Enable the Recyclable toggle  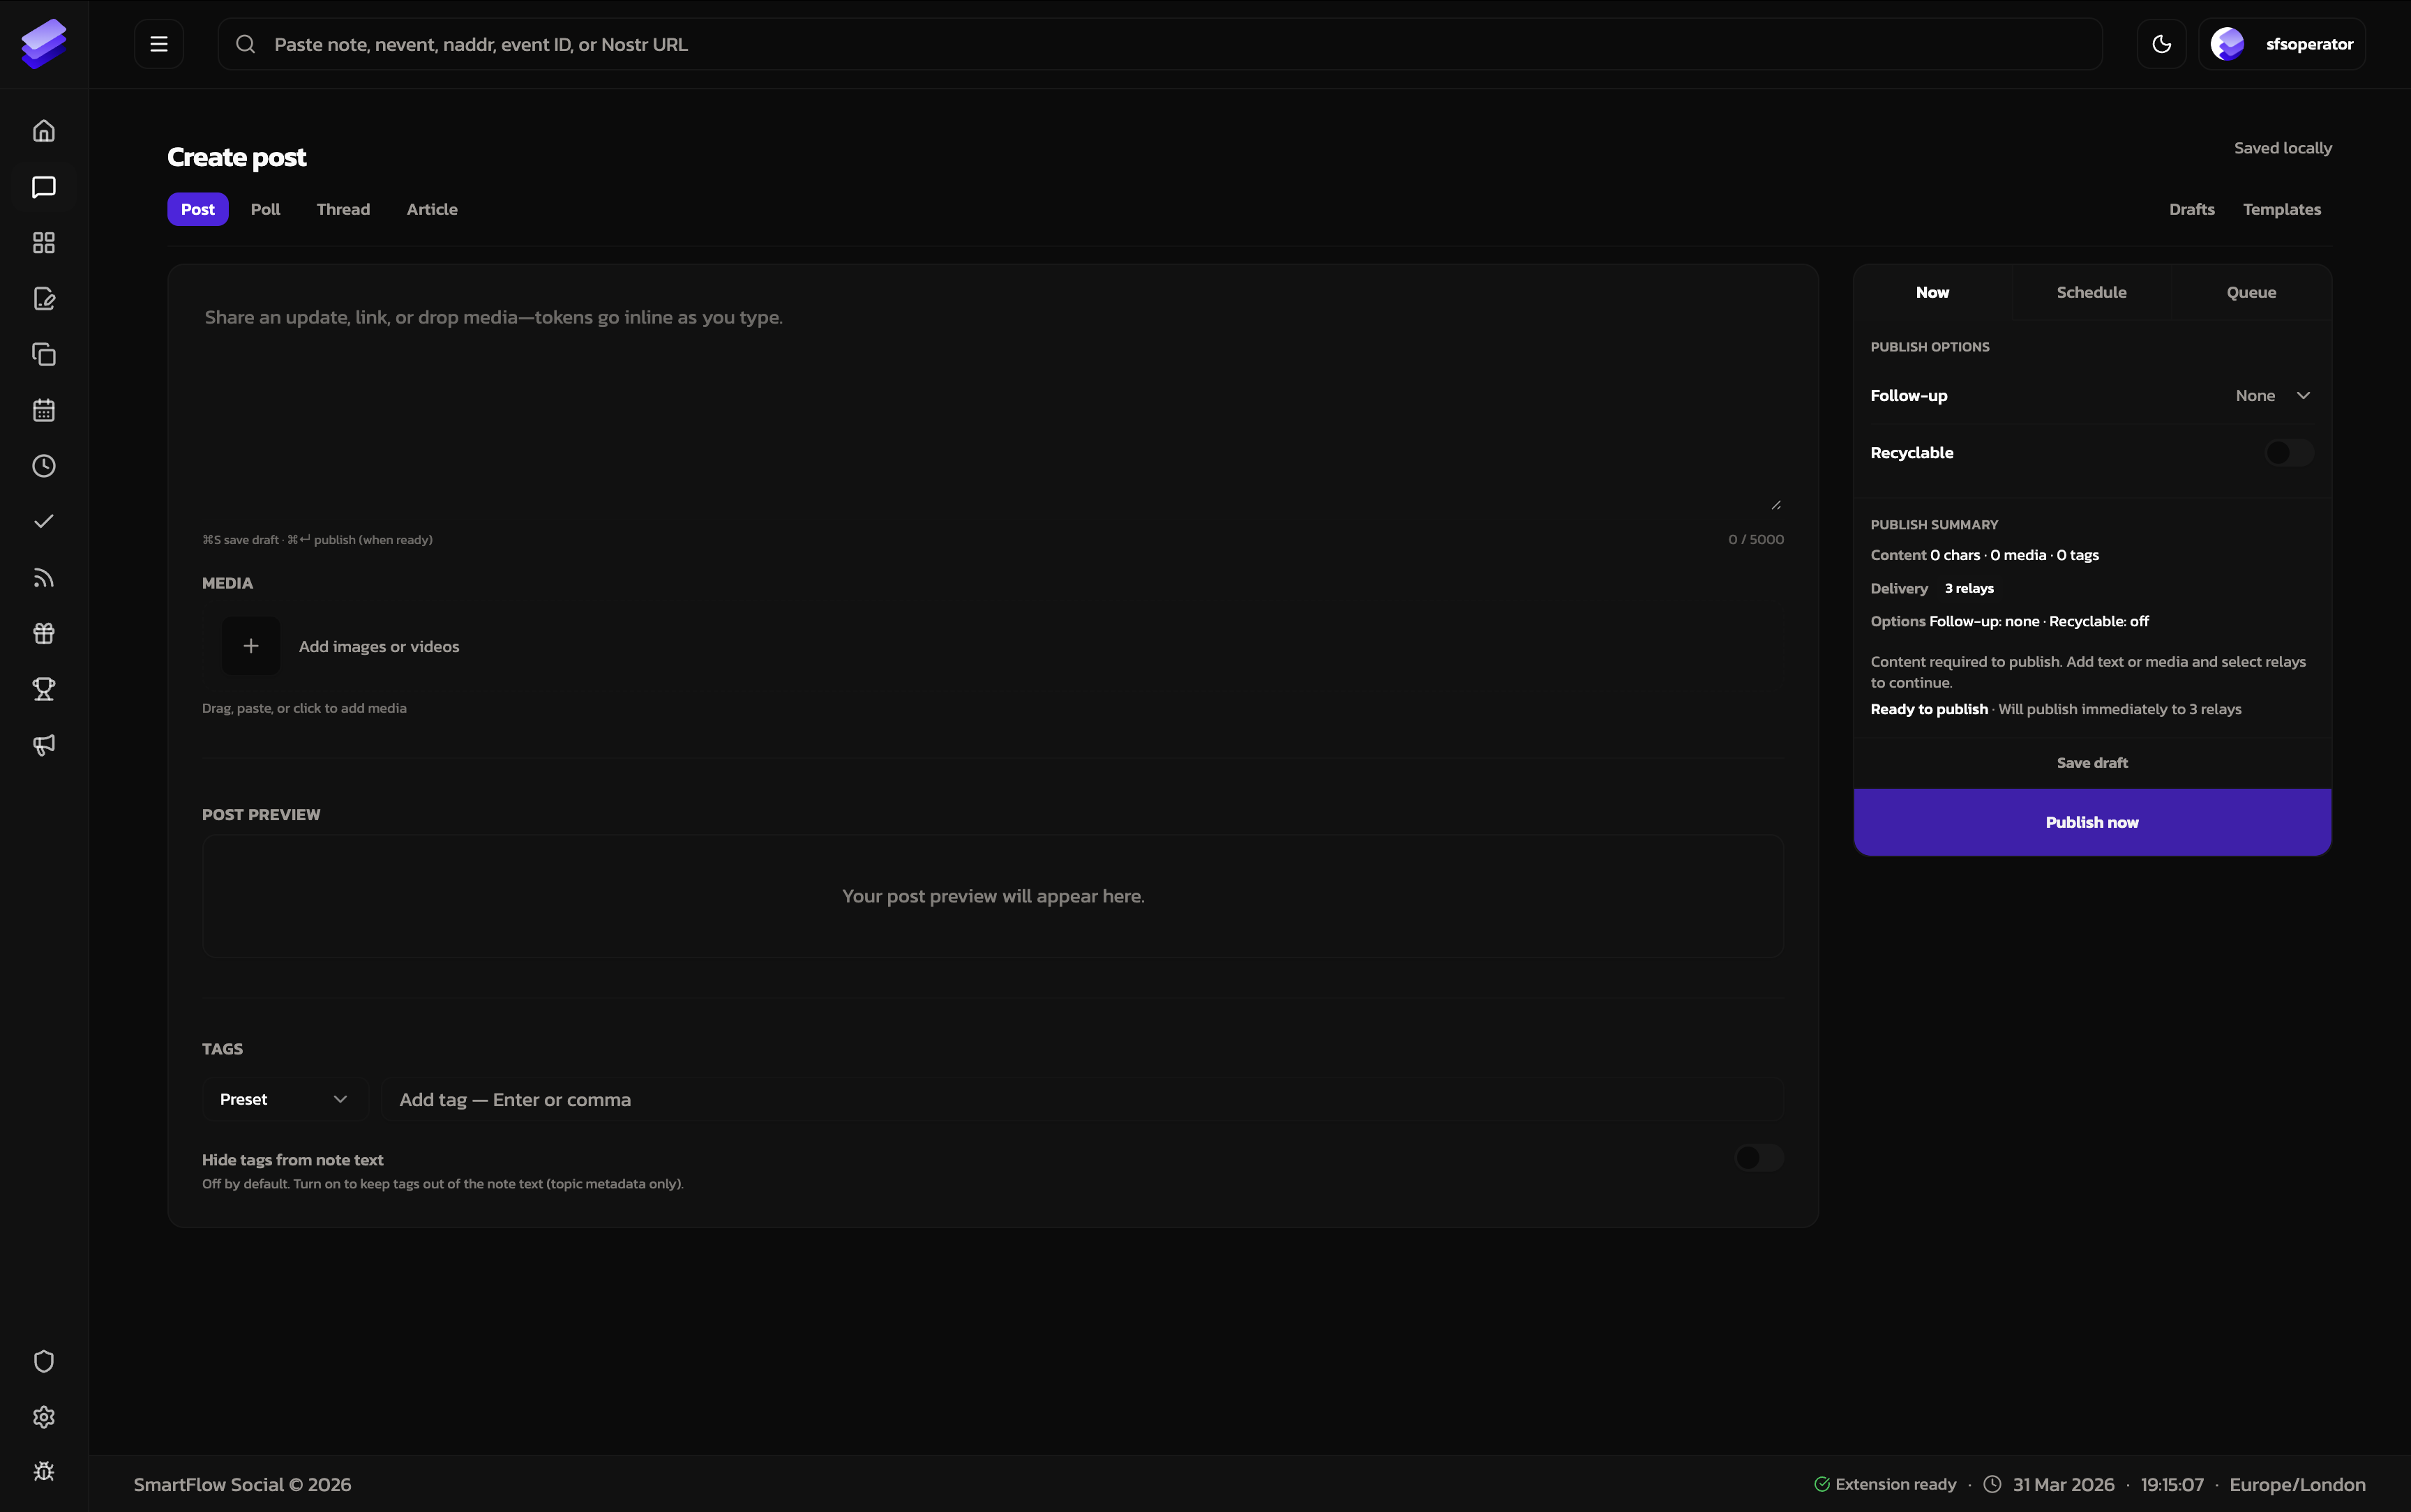(2288, 453)
